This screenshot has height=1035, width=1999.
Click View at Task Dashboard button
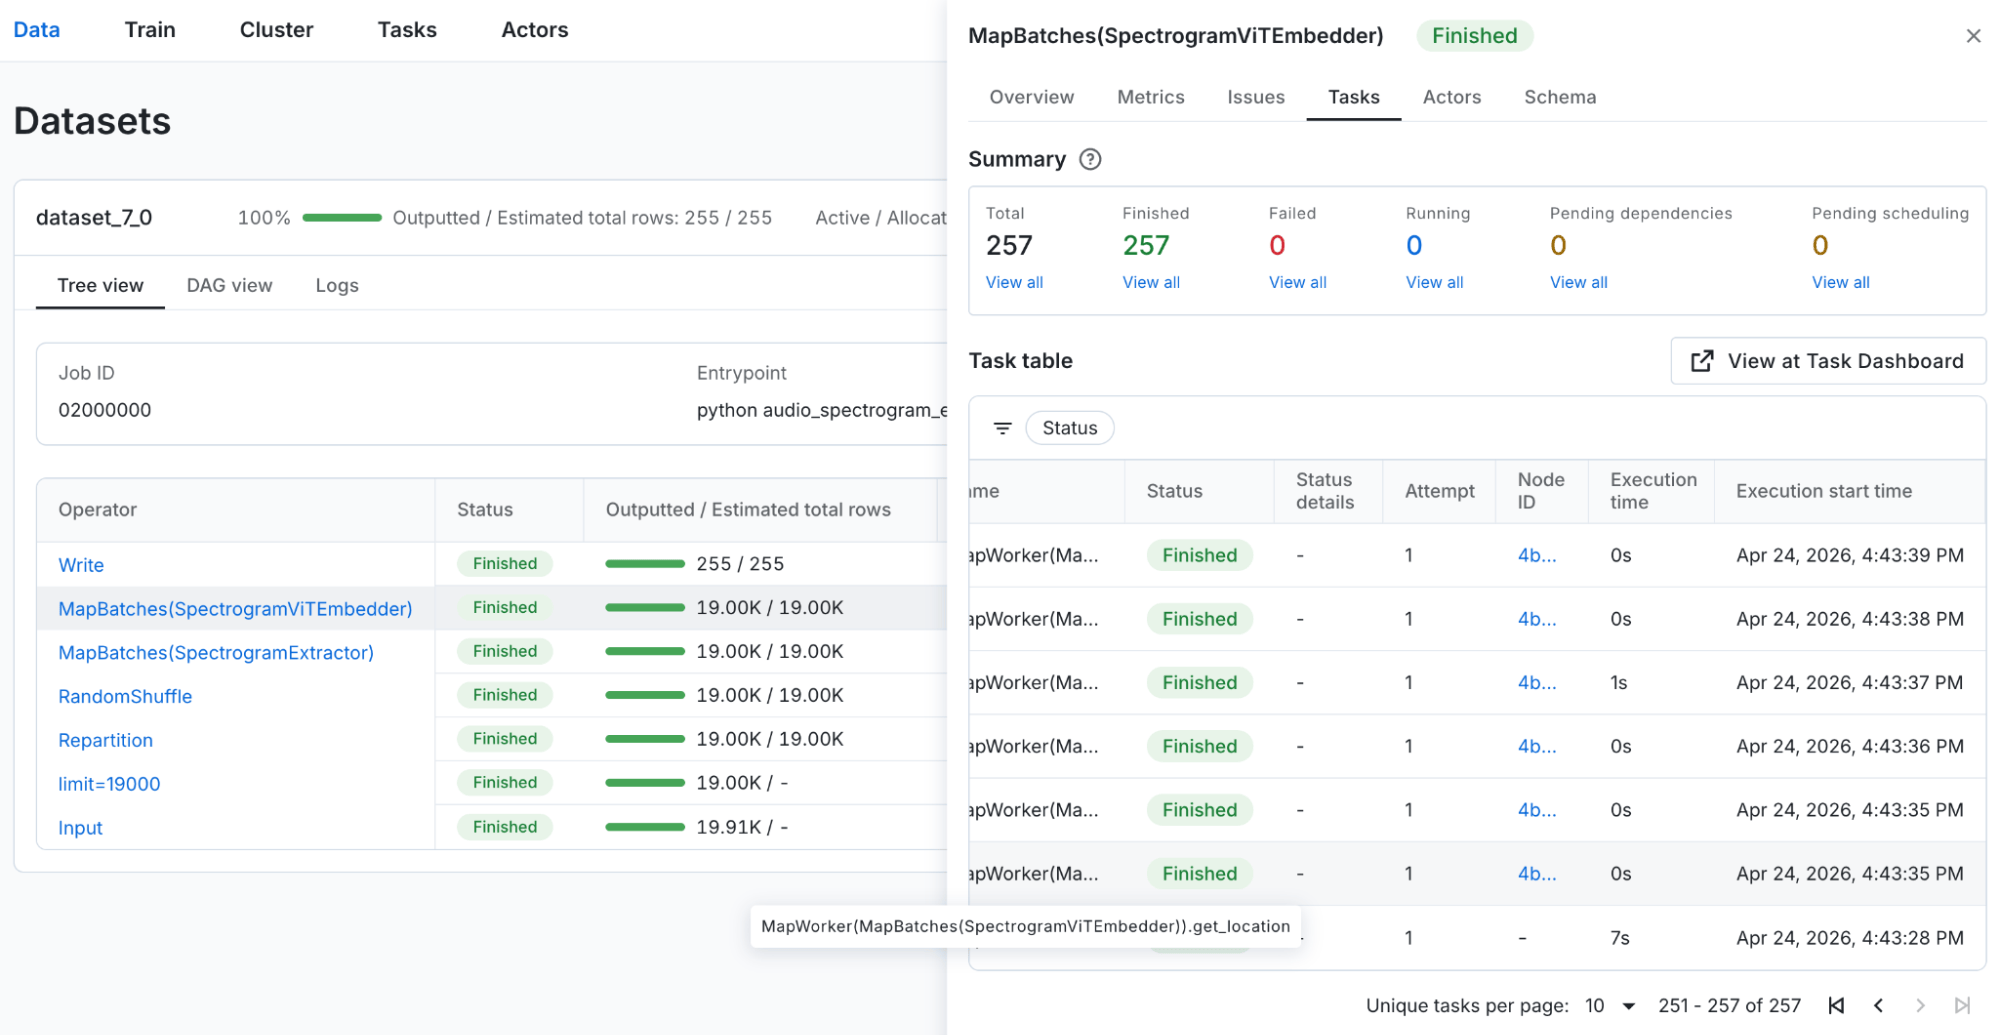pos(1827,361)
